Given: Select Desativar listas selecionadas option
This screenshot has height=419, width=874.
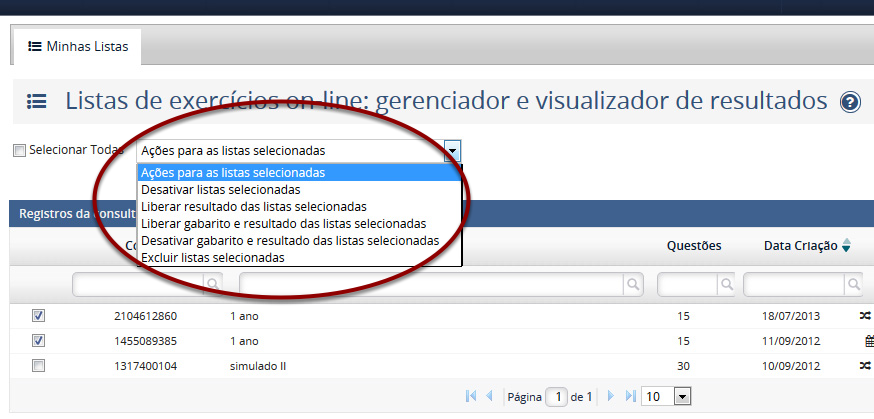Looking at the screenshot, I should click(220, 189).
